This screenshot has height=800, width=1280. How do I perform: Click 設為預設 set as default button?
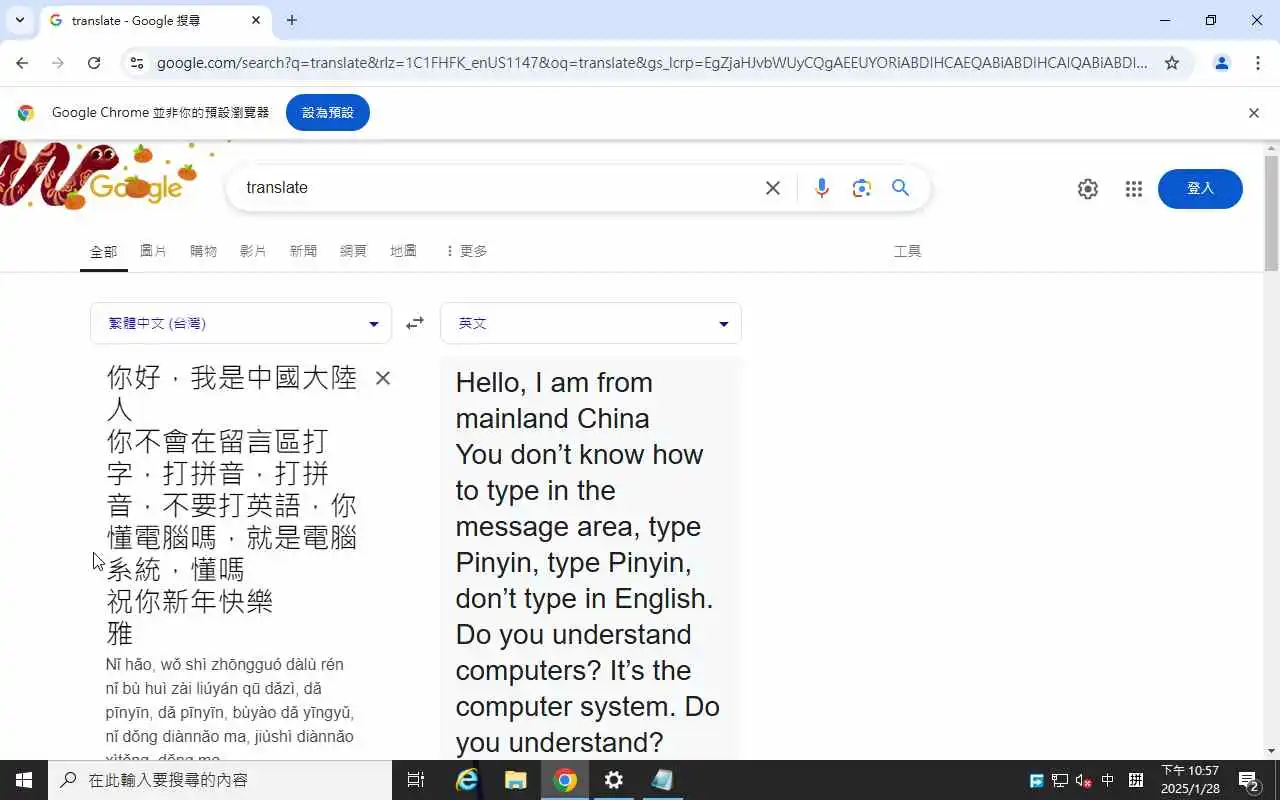[x=328, y=113]
